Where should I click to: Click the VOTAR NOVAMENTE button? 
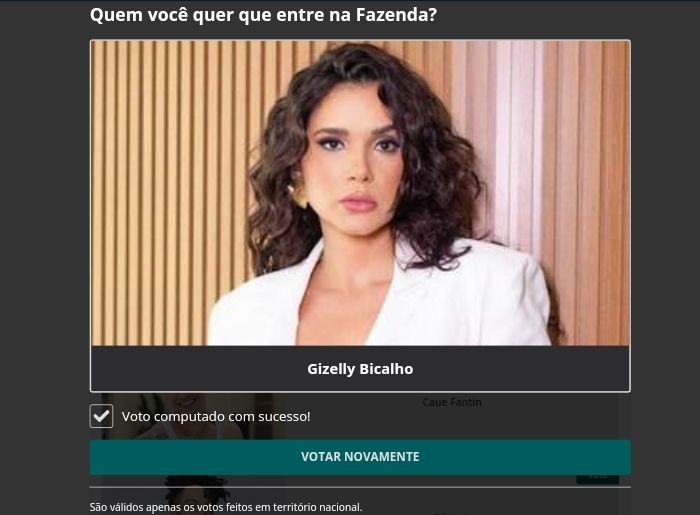360,457
